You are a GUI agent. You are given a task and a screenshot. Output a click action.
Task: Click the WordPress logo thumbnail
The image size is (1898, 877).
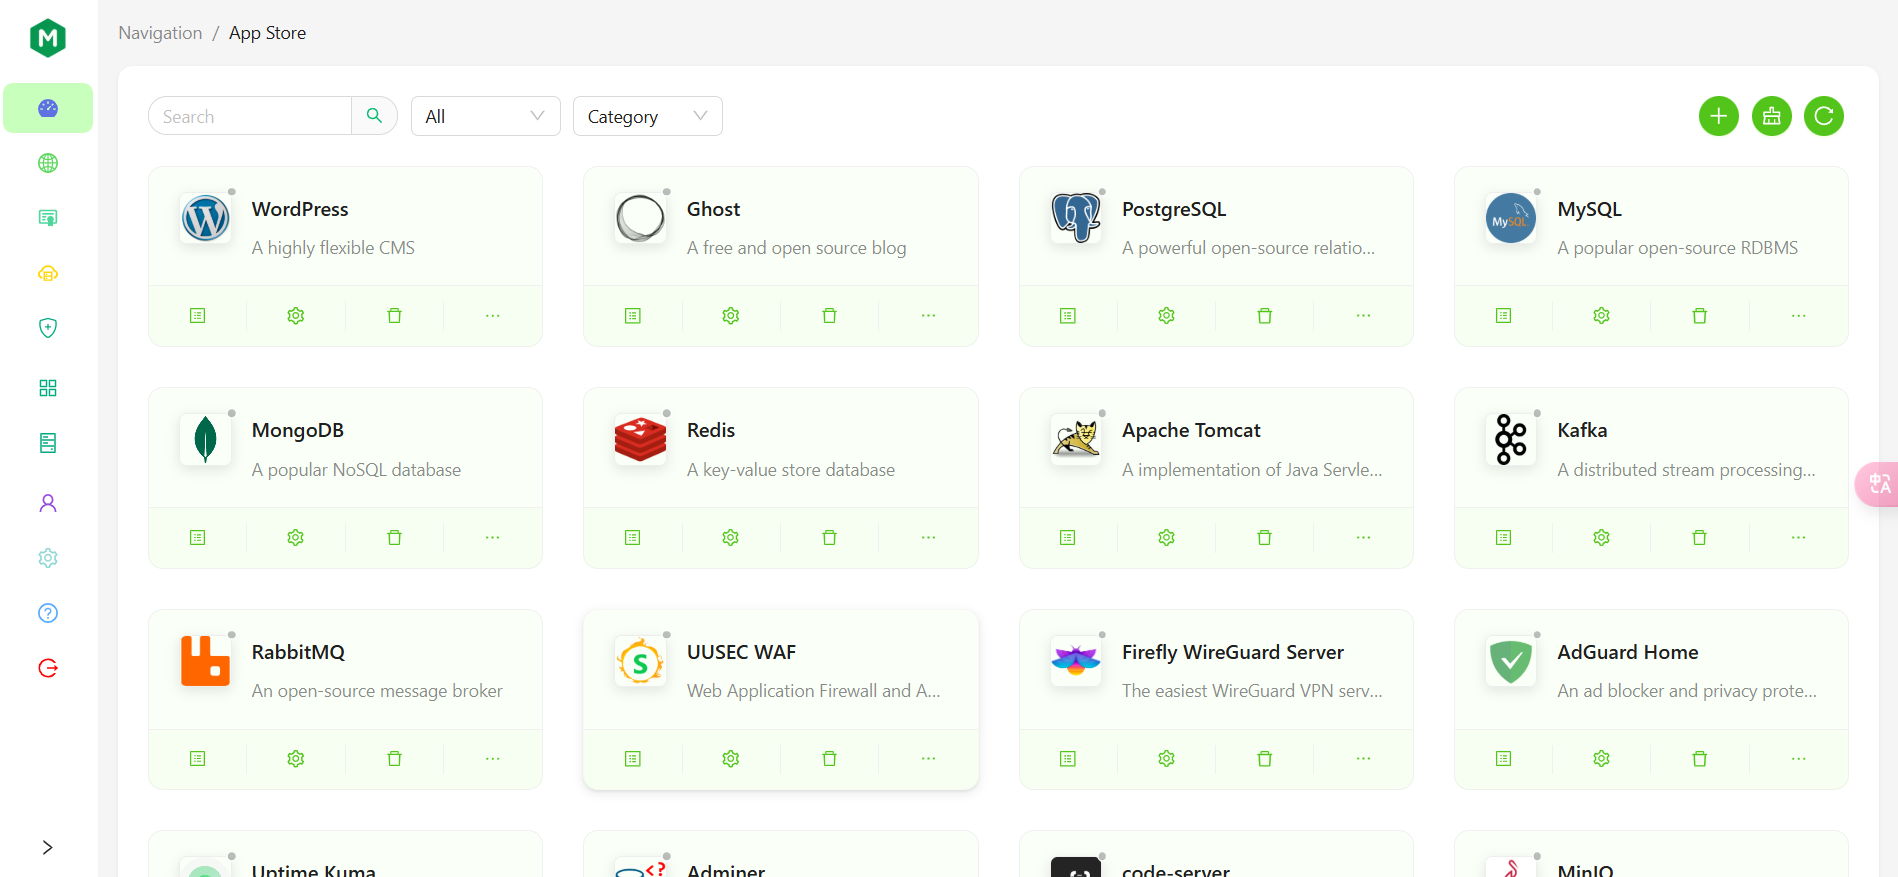pos(205,218)
